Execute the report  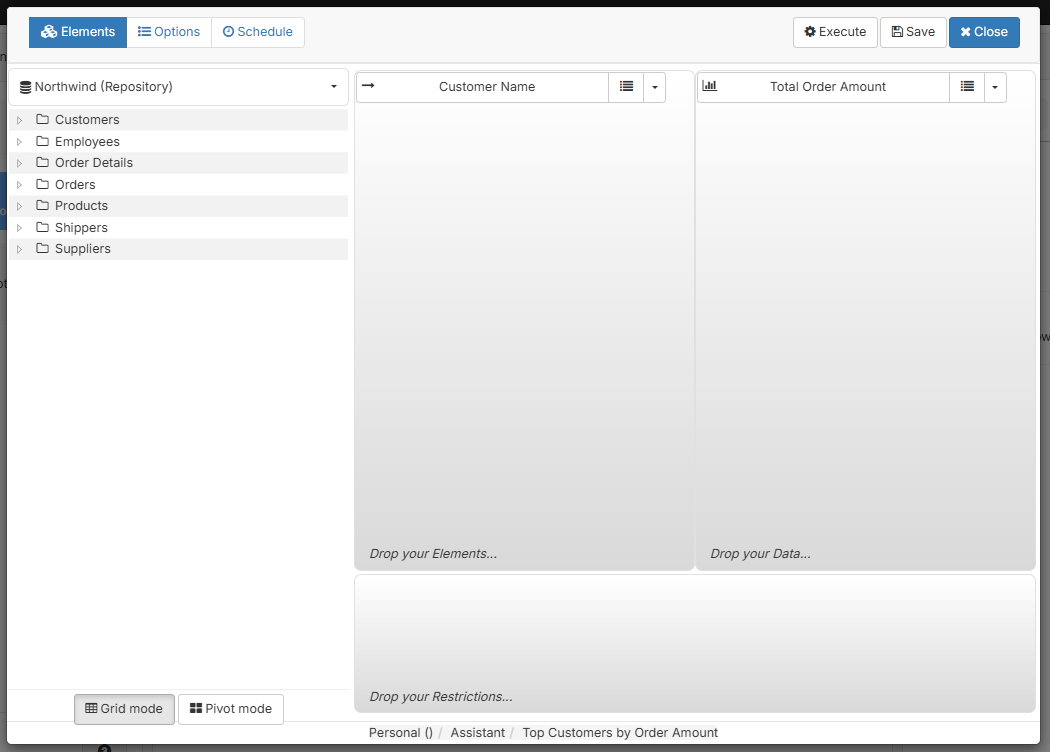click(x=835, y=32)
